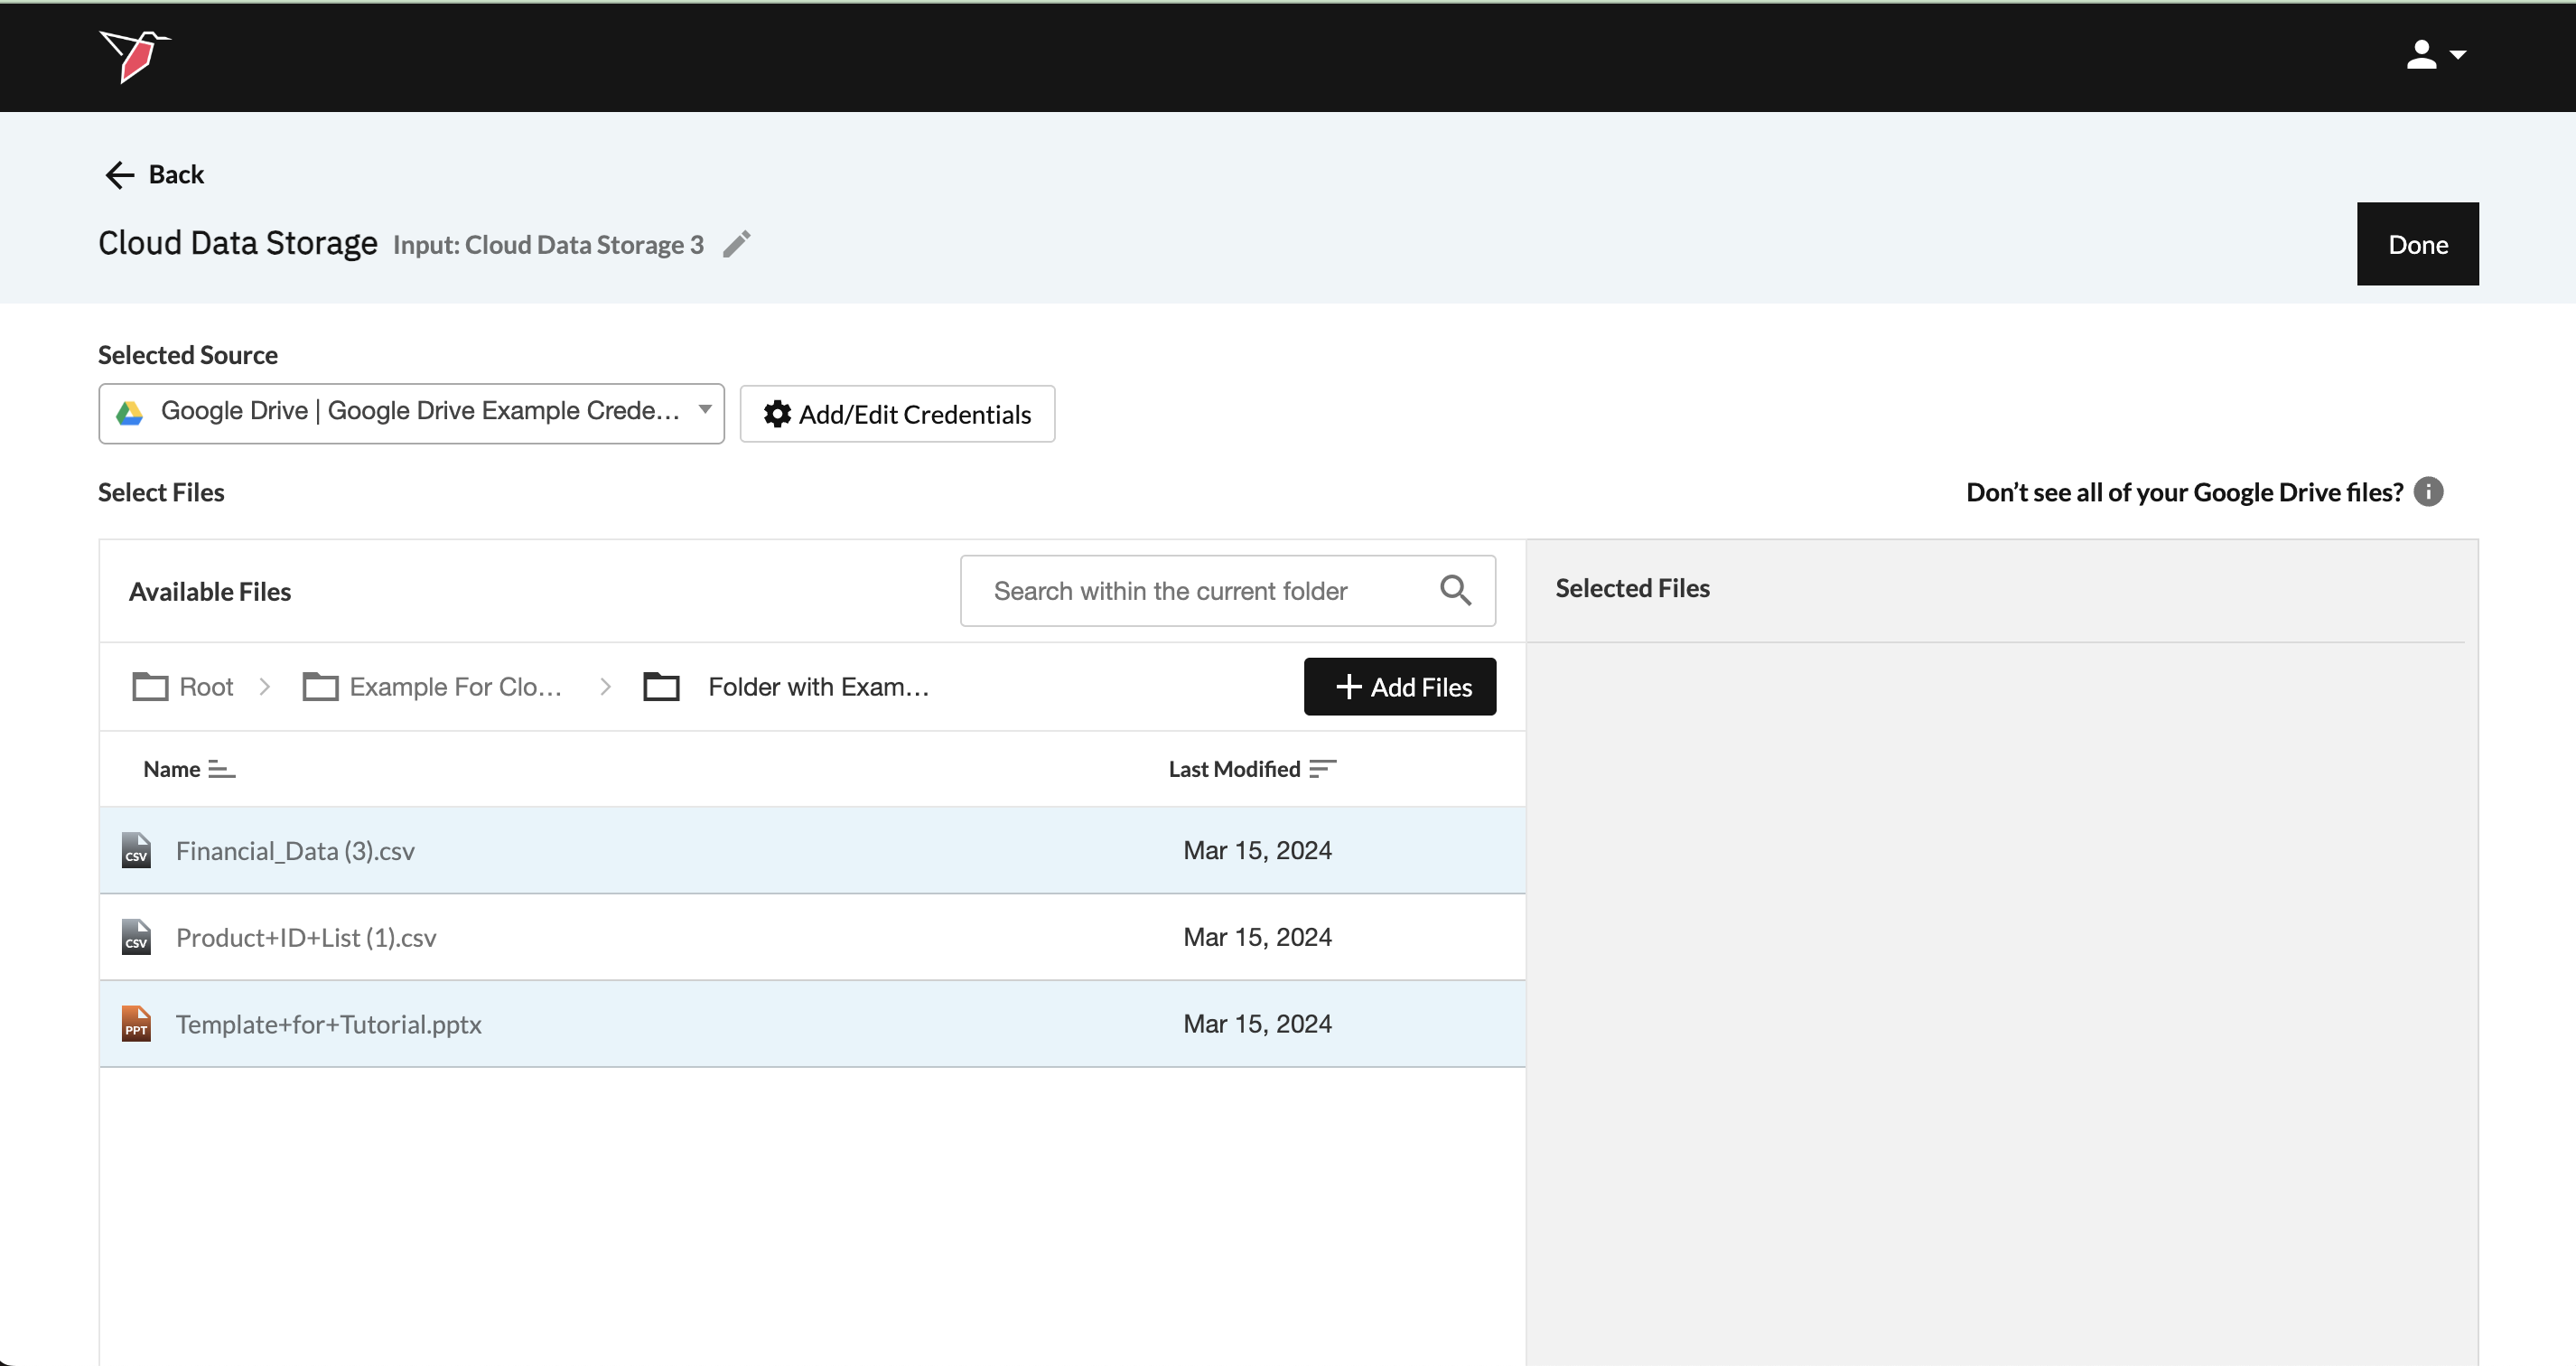The height and width of the screenshot is (1366, 2576).
Task: Edit input name with pencil icon
Action: click(x=737, y=244)
